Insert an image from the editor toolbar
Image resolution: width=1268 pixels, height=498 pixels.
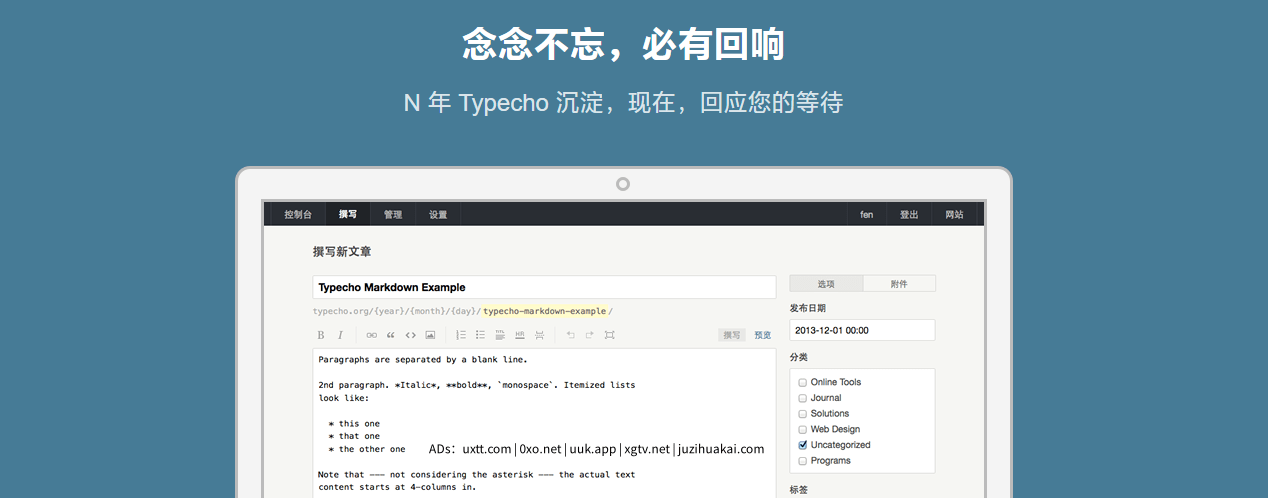430,335
